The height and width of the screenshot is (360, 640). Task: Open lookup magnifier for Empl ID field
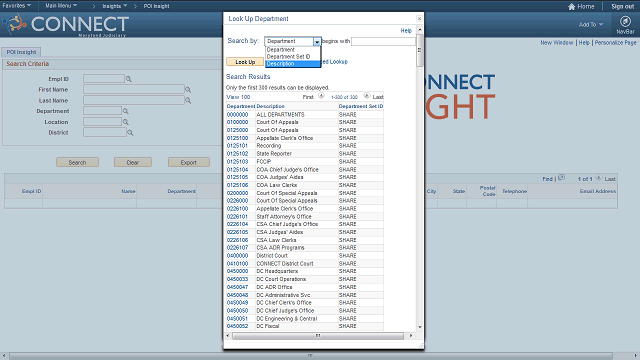coord(129,79)
